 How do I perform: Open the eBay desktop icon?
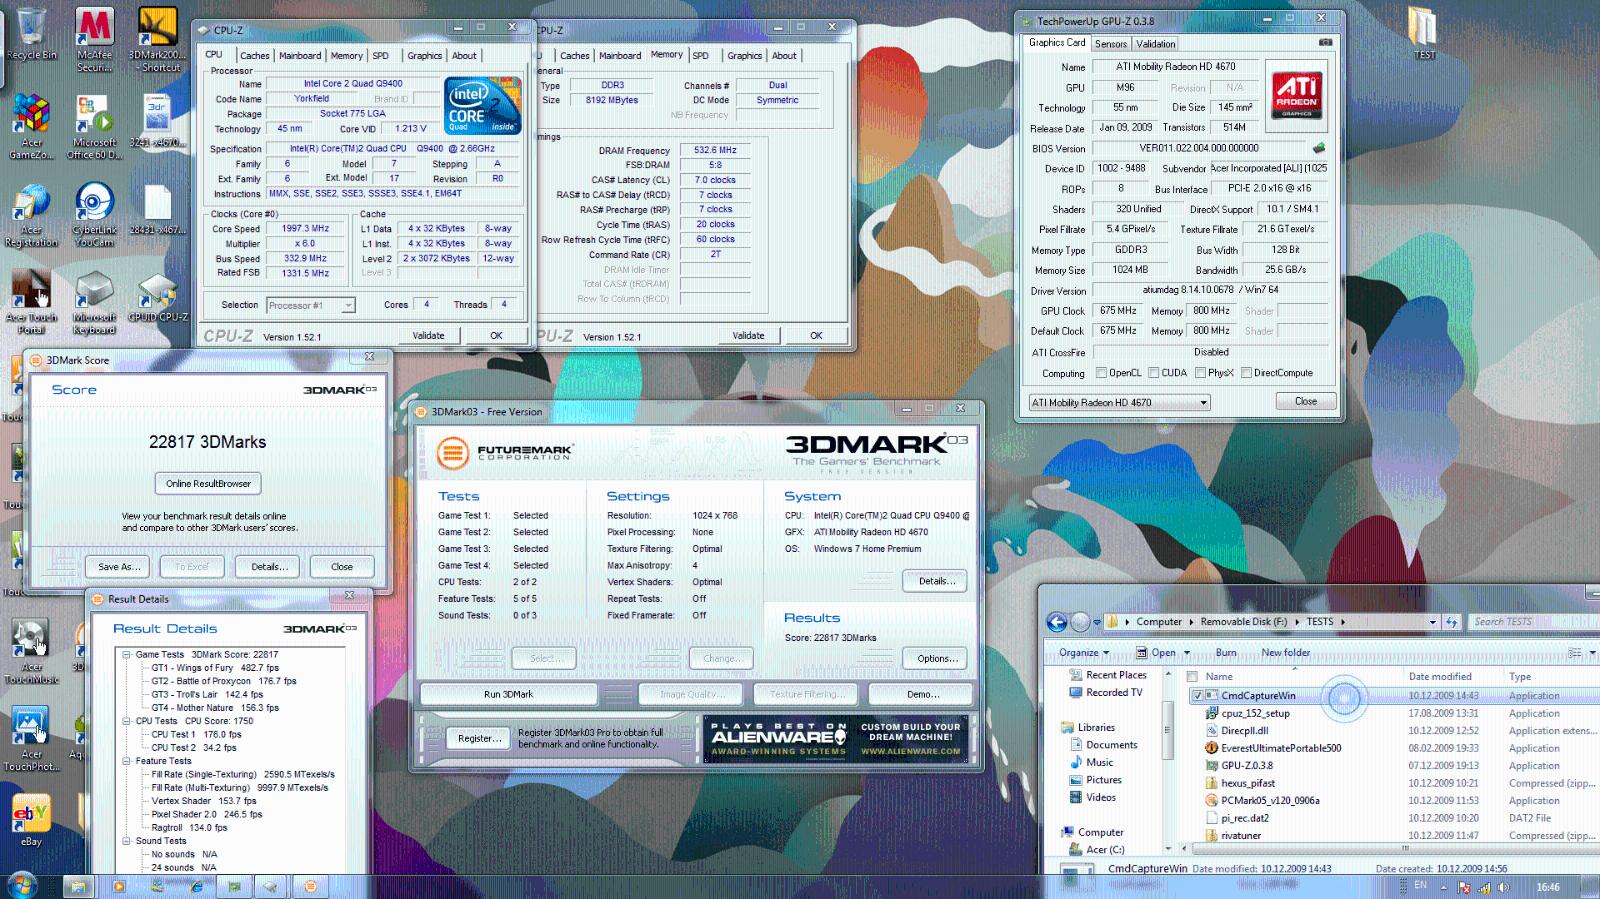point(31,821)
